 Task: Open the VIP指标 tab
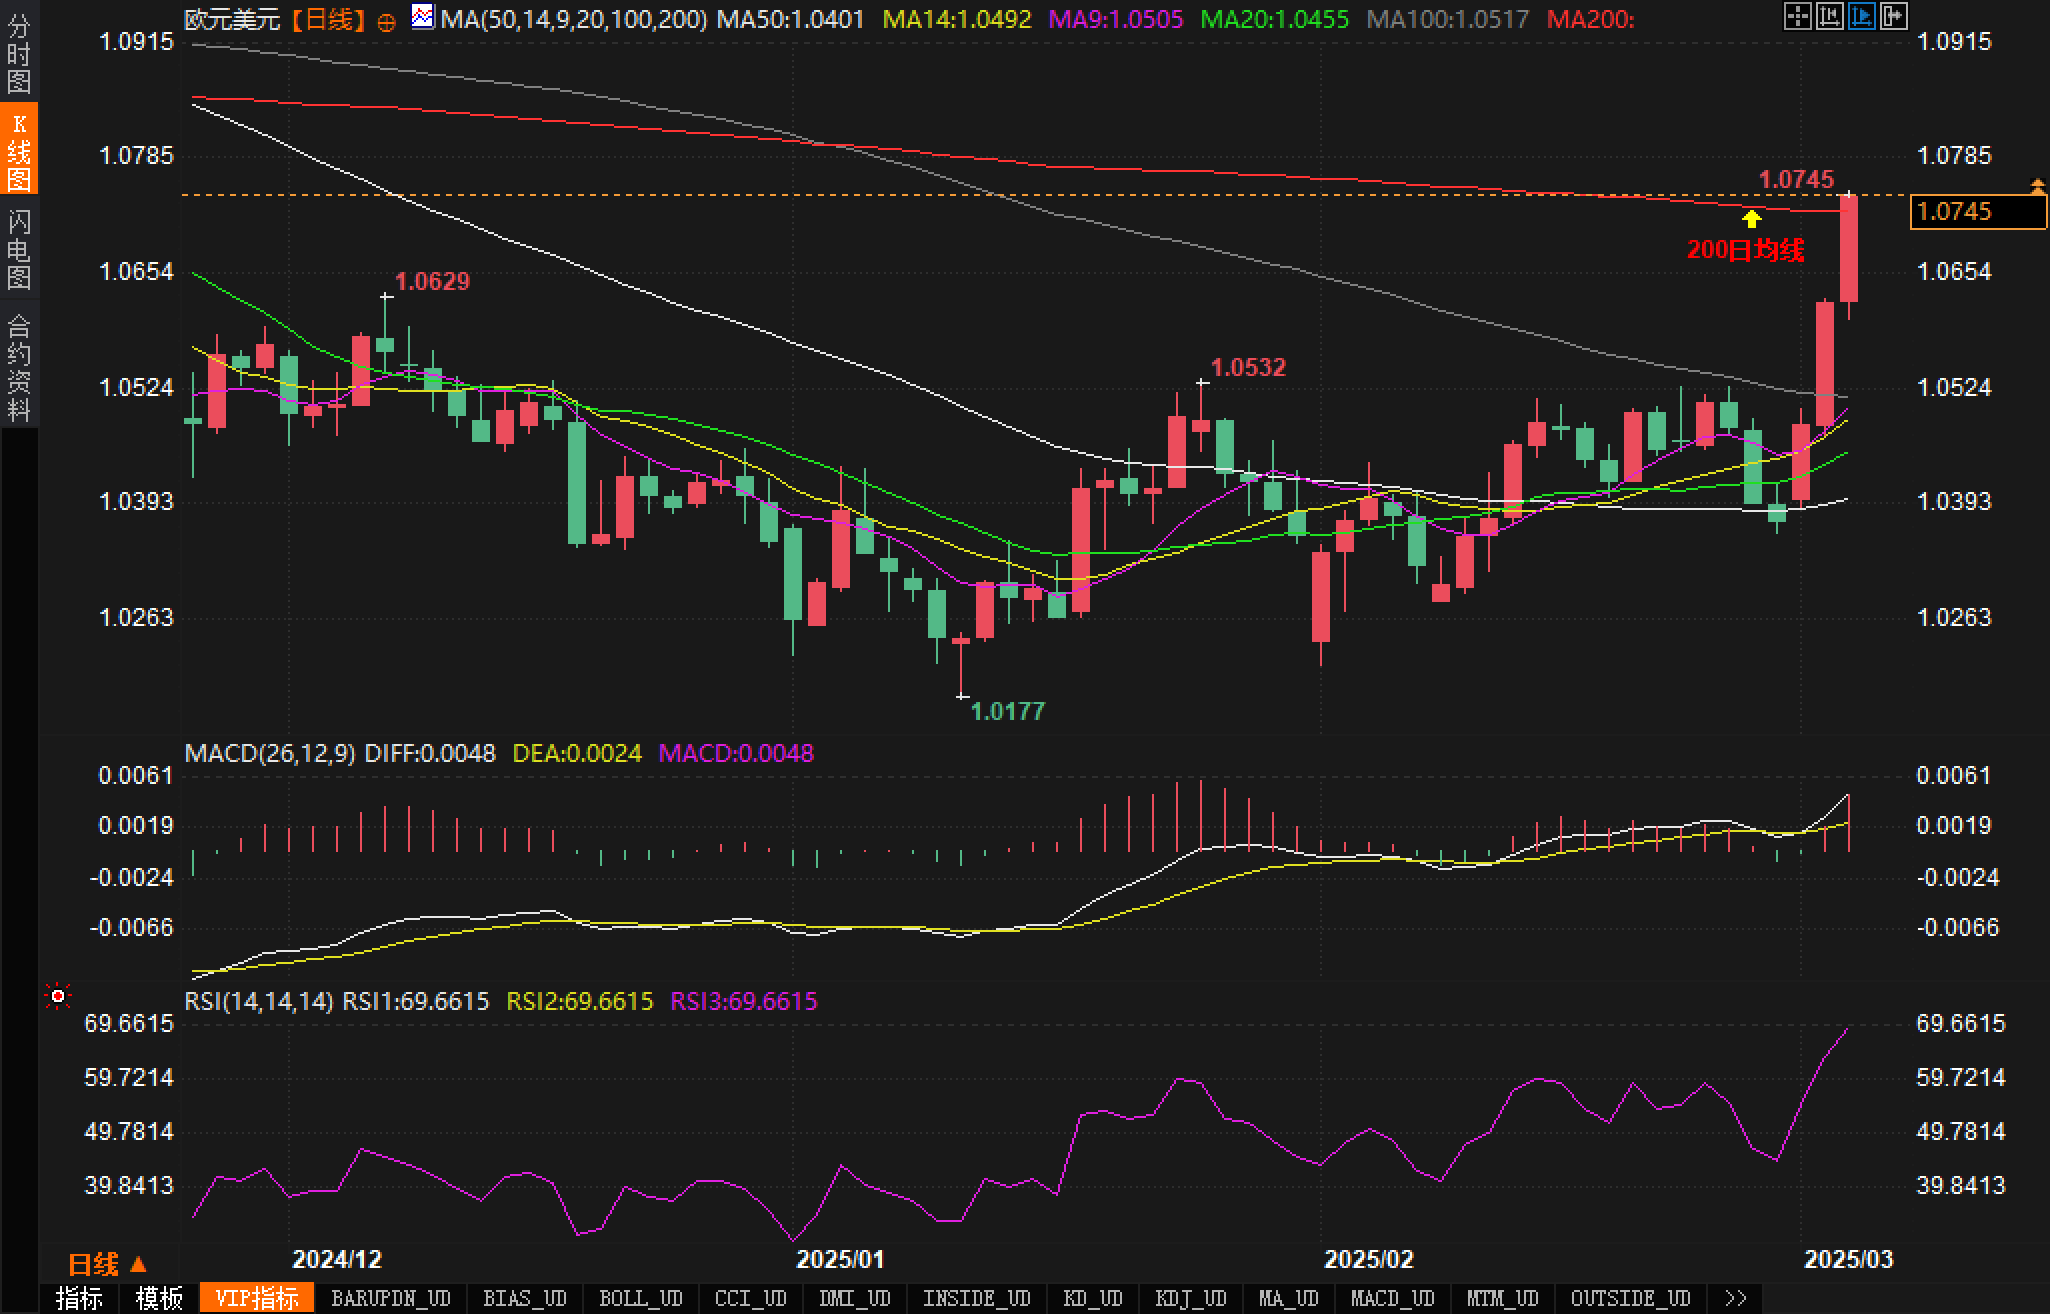257,1298
